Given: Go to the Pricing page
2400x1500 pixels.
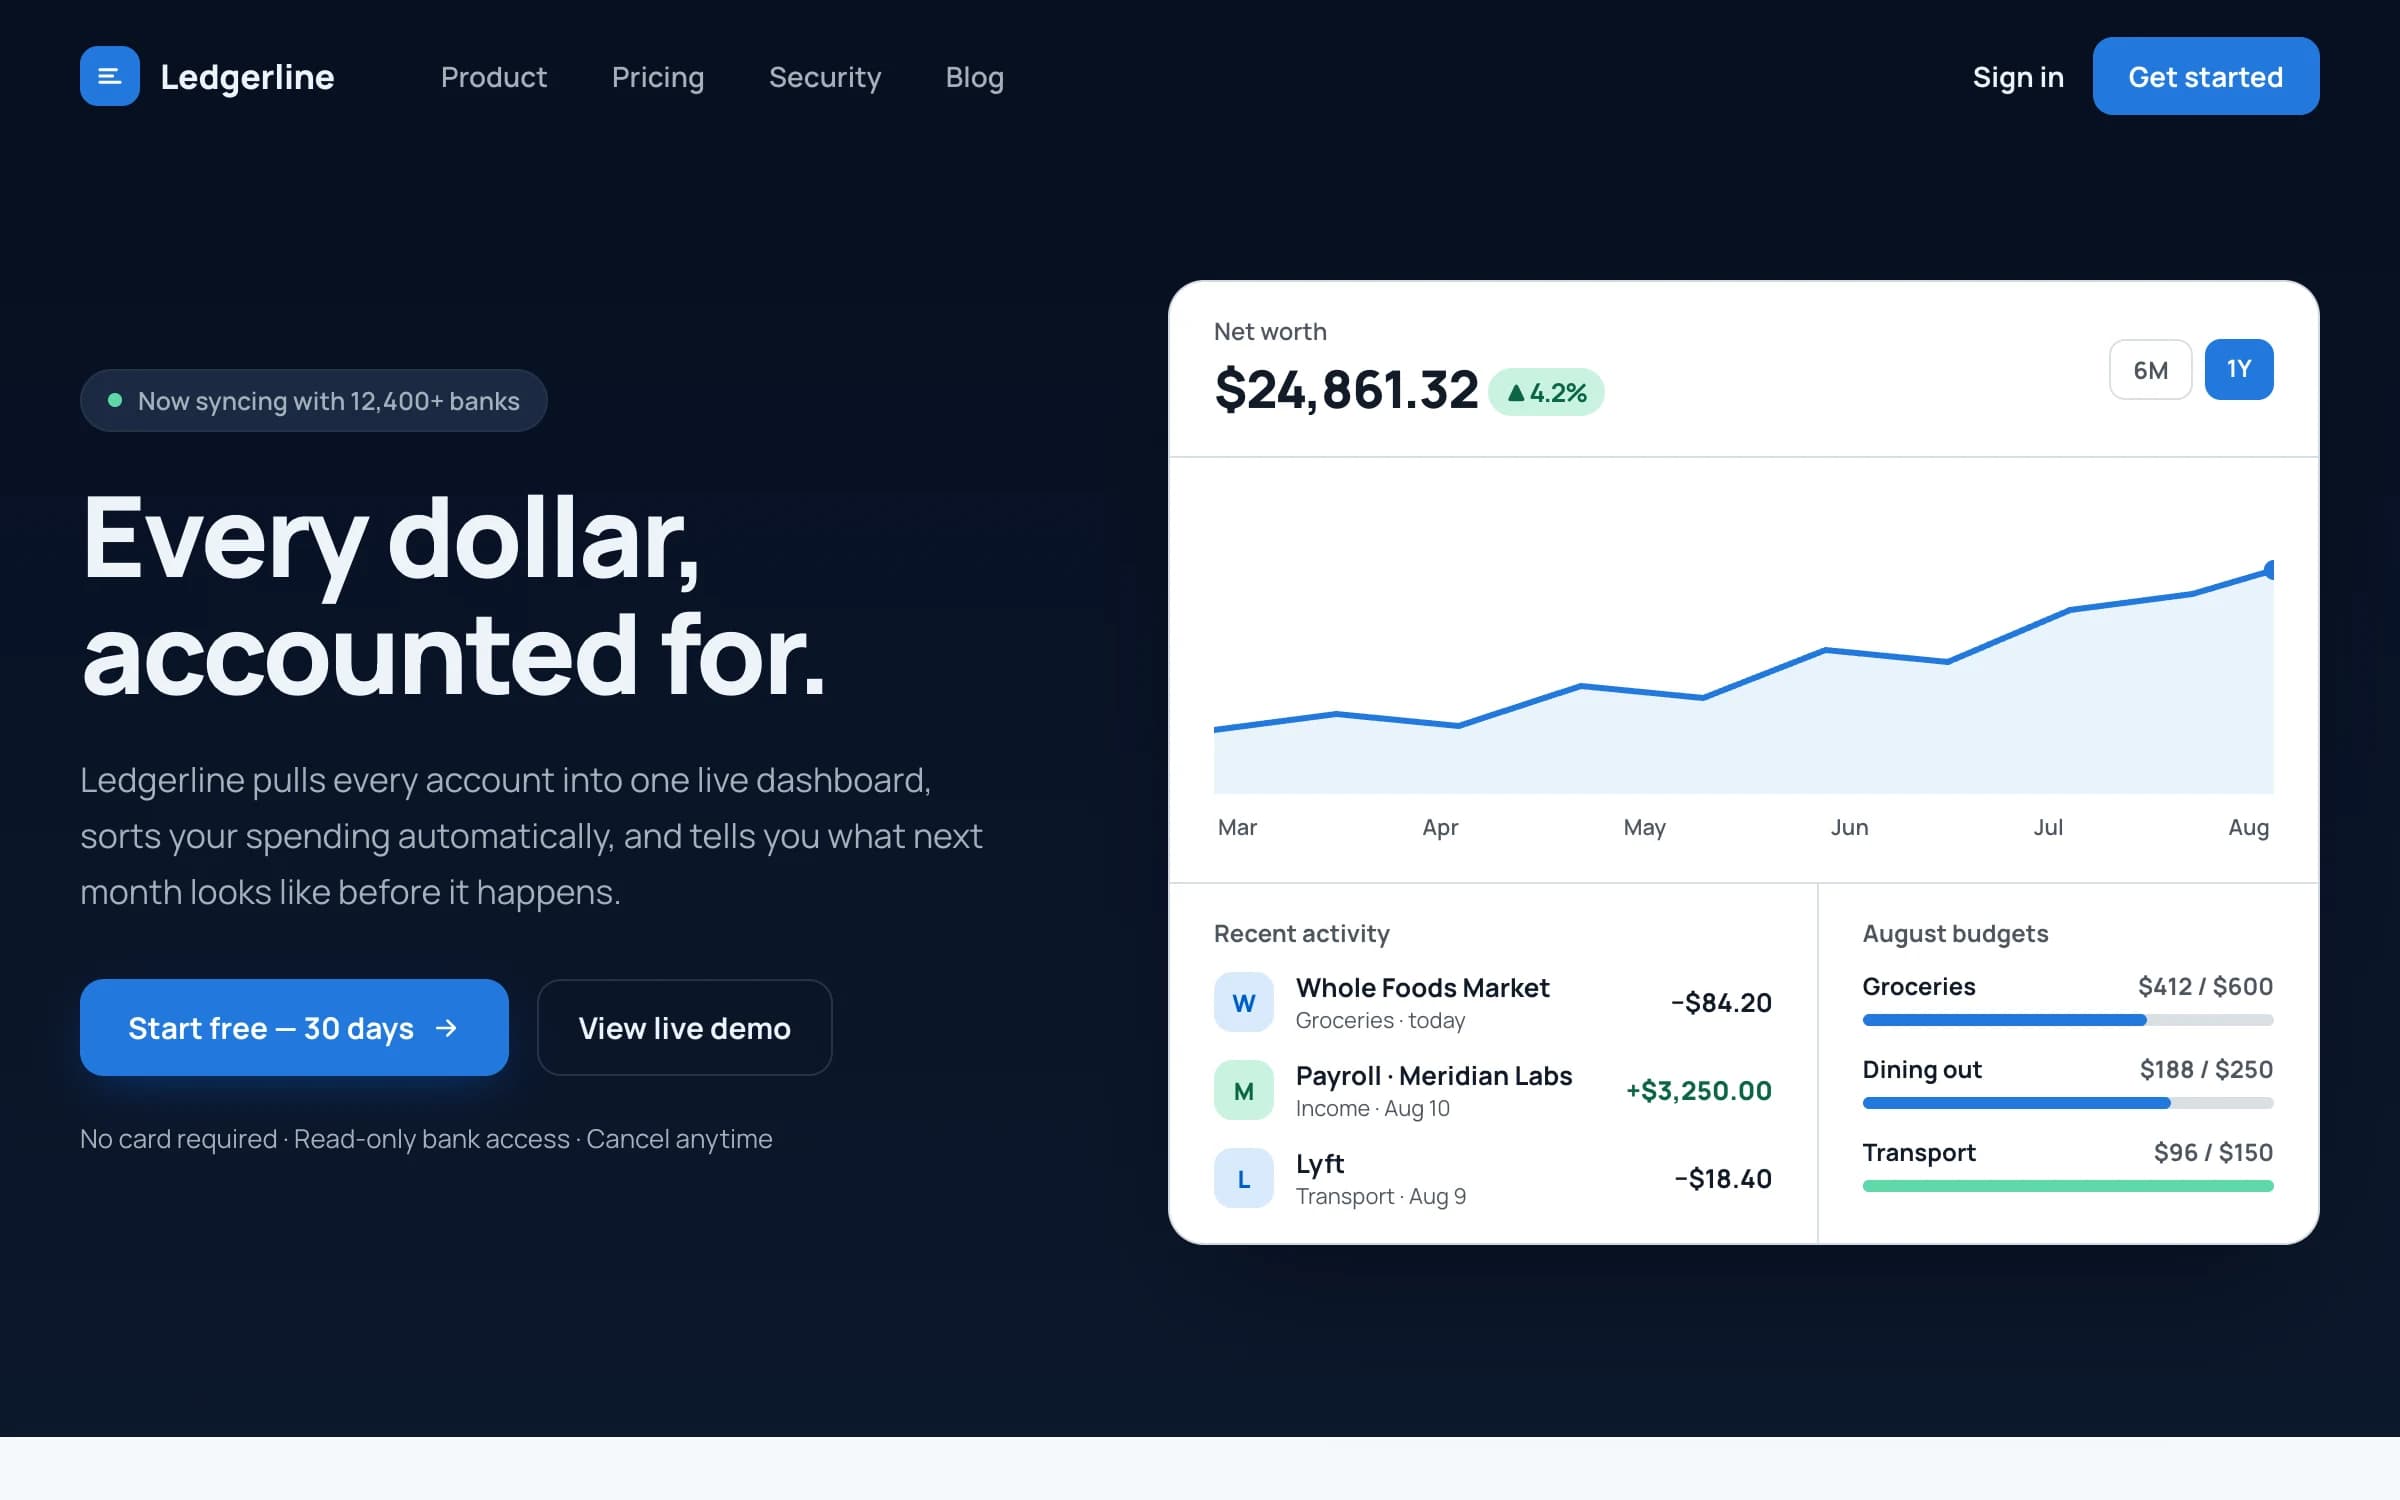Looking at the screenshot, I should pos(658,77).
